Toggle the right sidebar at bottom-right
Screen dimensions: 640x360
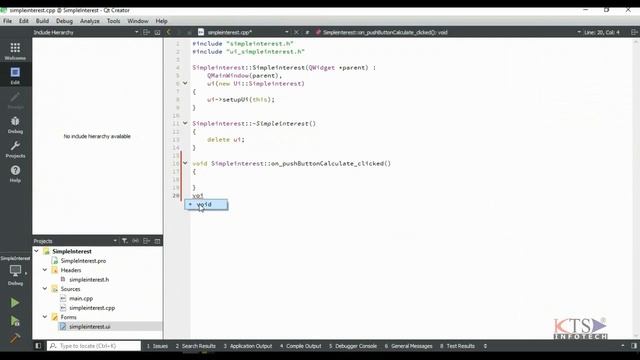pyautogui.click(x=634, y=346)
